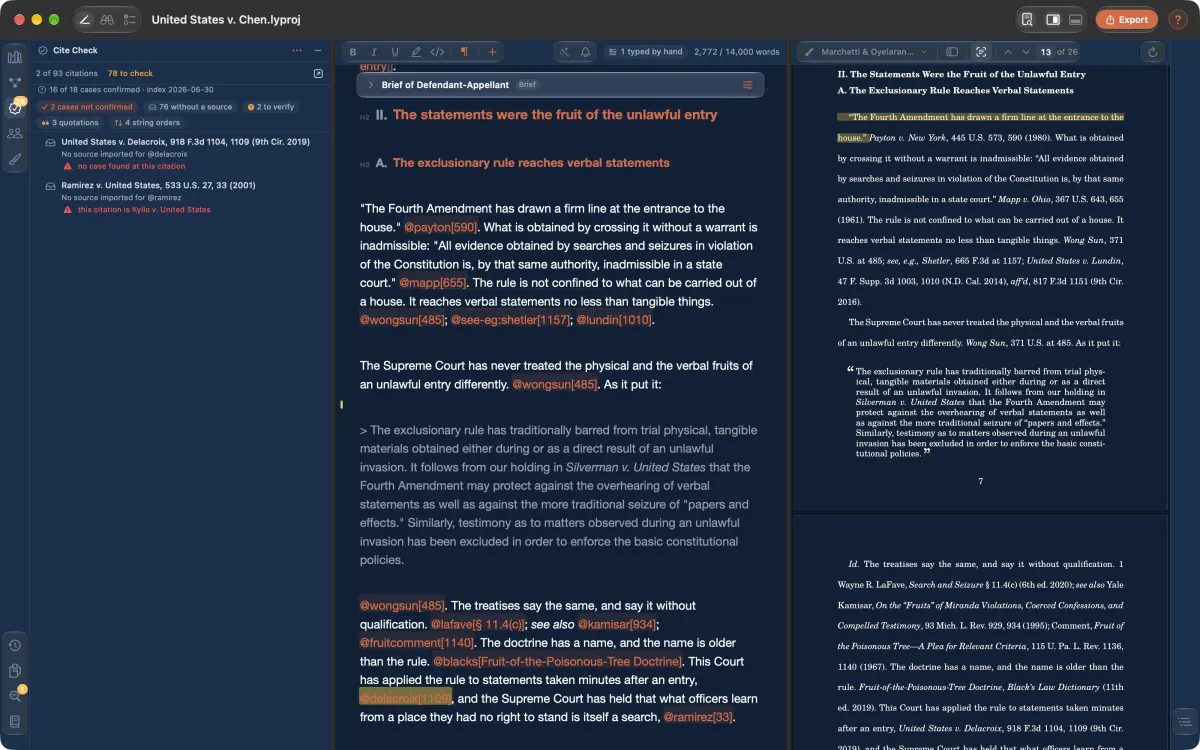The height and width of the screenshot is (750, 1200).
Task: Open document preview search icon
Action: pos(1027,19)
